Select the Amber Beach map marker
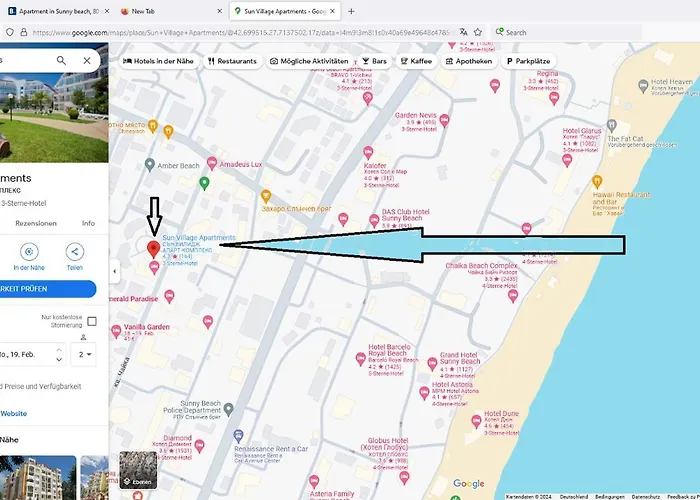Viewport: 700px width, 500px height. tap(150, 164)
